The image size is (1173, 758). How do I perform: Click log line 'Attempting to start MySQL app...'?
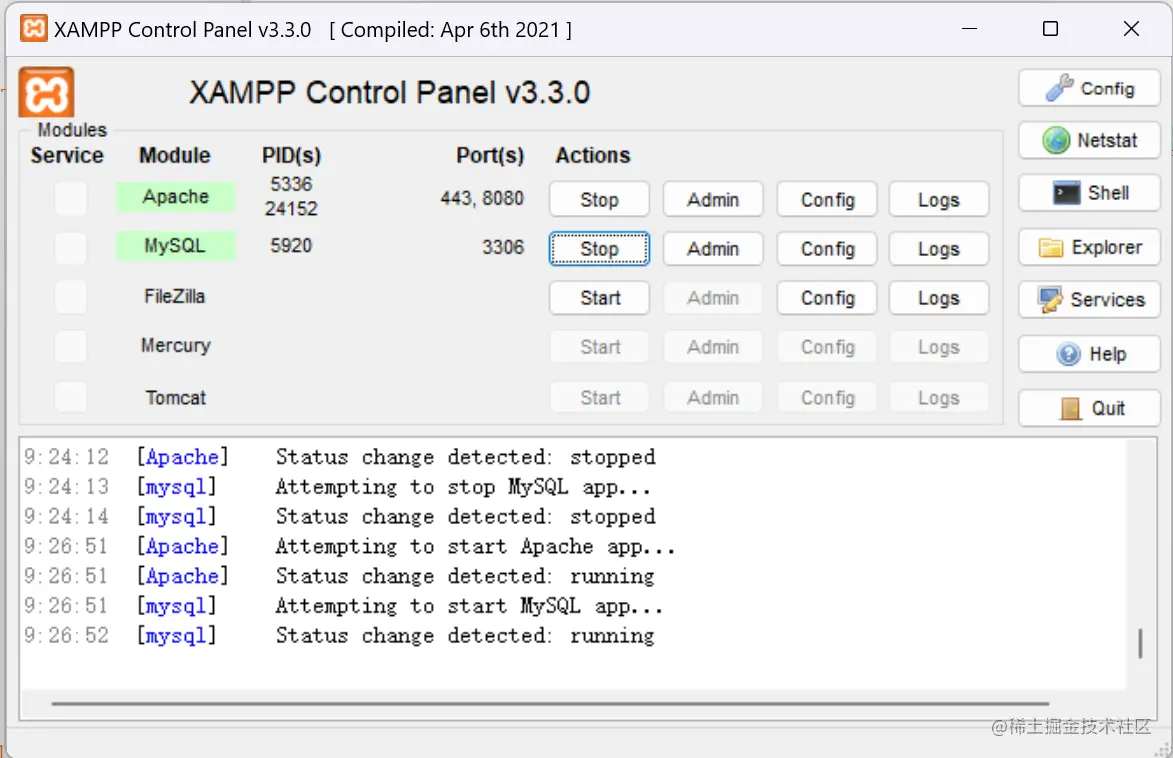pos(469,605)
